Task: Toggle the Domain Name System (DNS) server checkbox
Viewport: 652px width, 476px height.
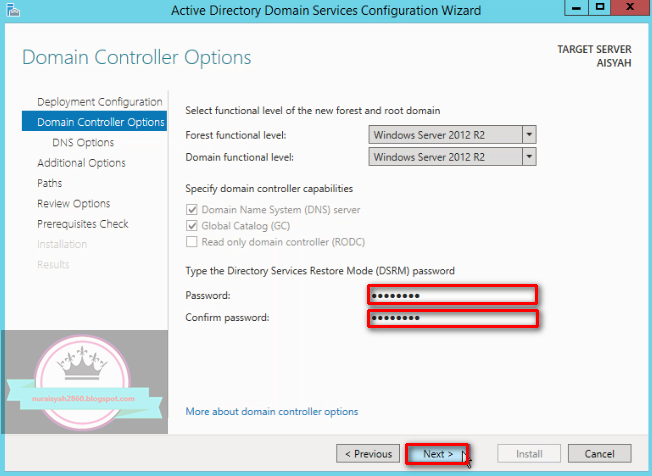Action: click(192, 210)
